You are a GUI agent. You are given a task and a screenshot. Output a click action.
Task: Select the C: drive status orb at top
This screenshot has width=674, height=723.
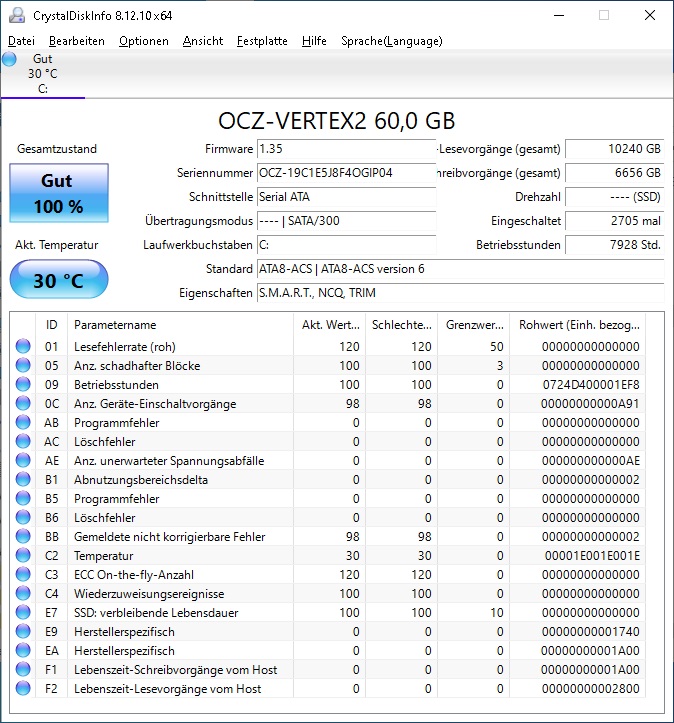coord(9,59)
